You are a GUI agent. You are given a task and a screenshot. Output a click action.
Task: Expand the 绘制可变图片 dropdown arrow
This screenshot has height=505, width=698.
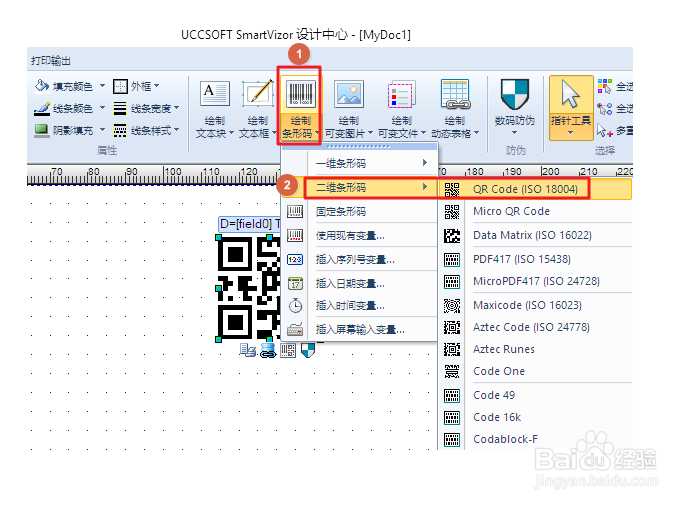370,133
